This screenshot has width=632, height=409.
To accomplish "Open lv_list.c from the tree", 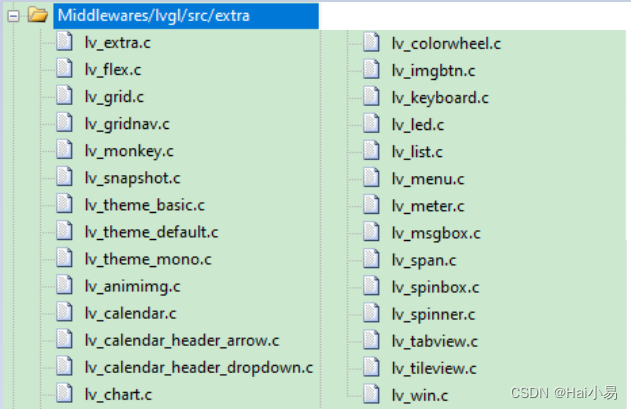I will 417,152.
